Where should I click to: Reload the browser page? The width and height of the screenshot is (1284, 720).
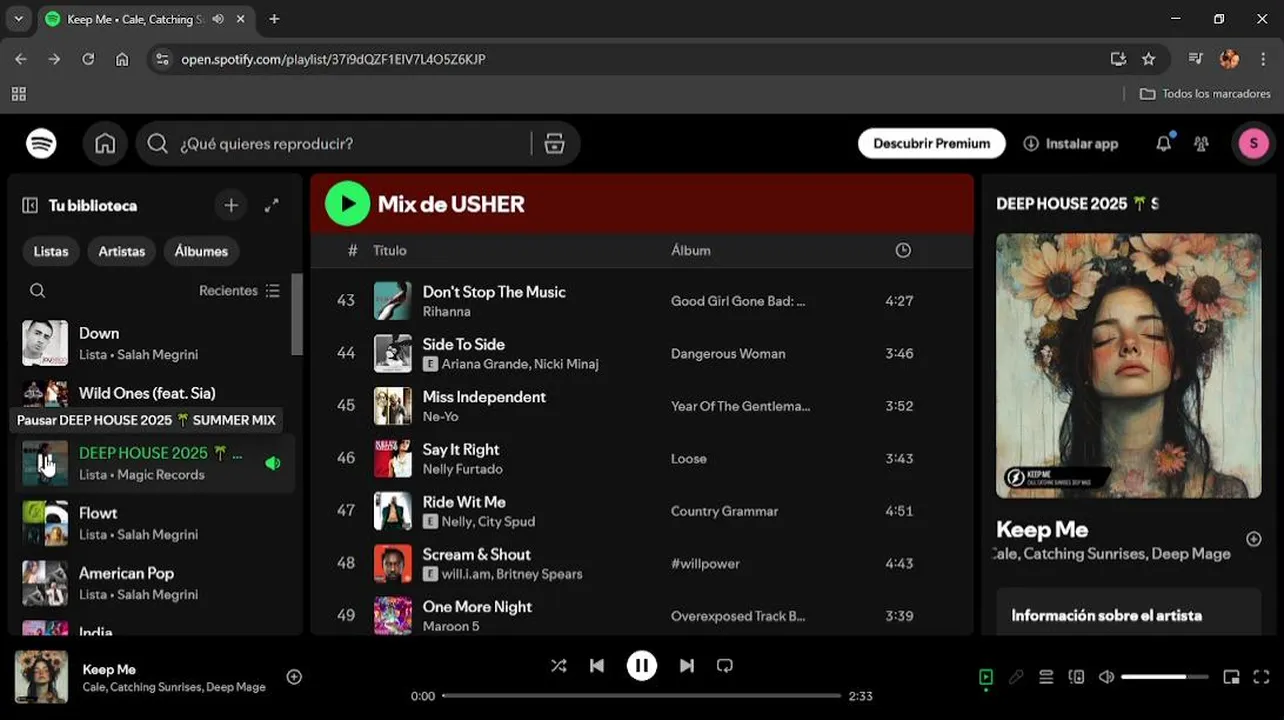coord(88,59)
